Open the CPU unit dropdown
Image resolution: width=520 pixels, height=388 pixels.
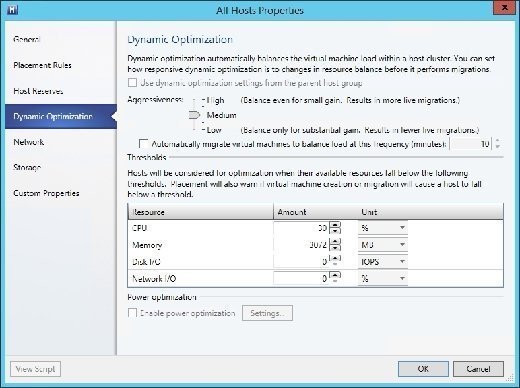383,228
